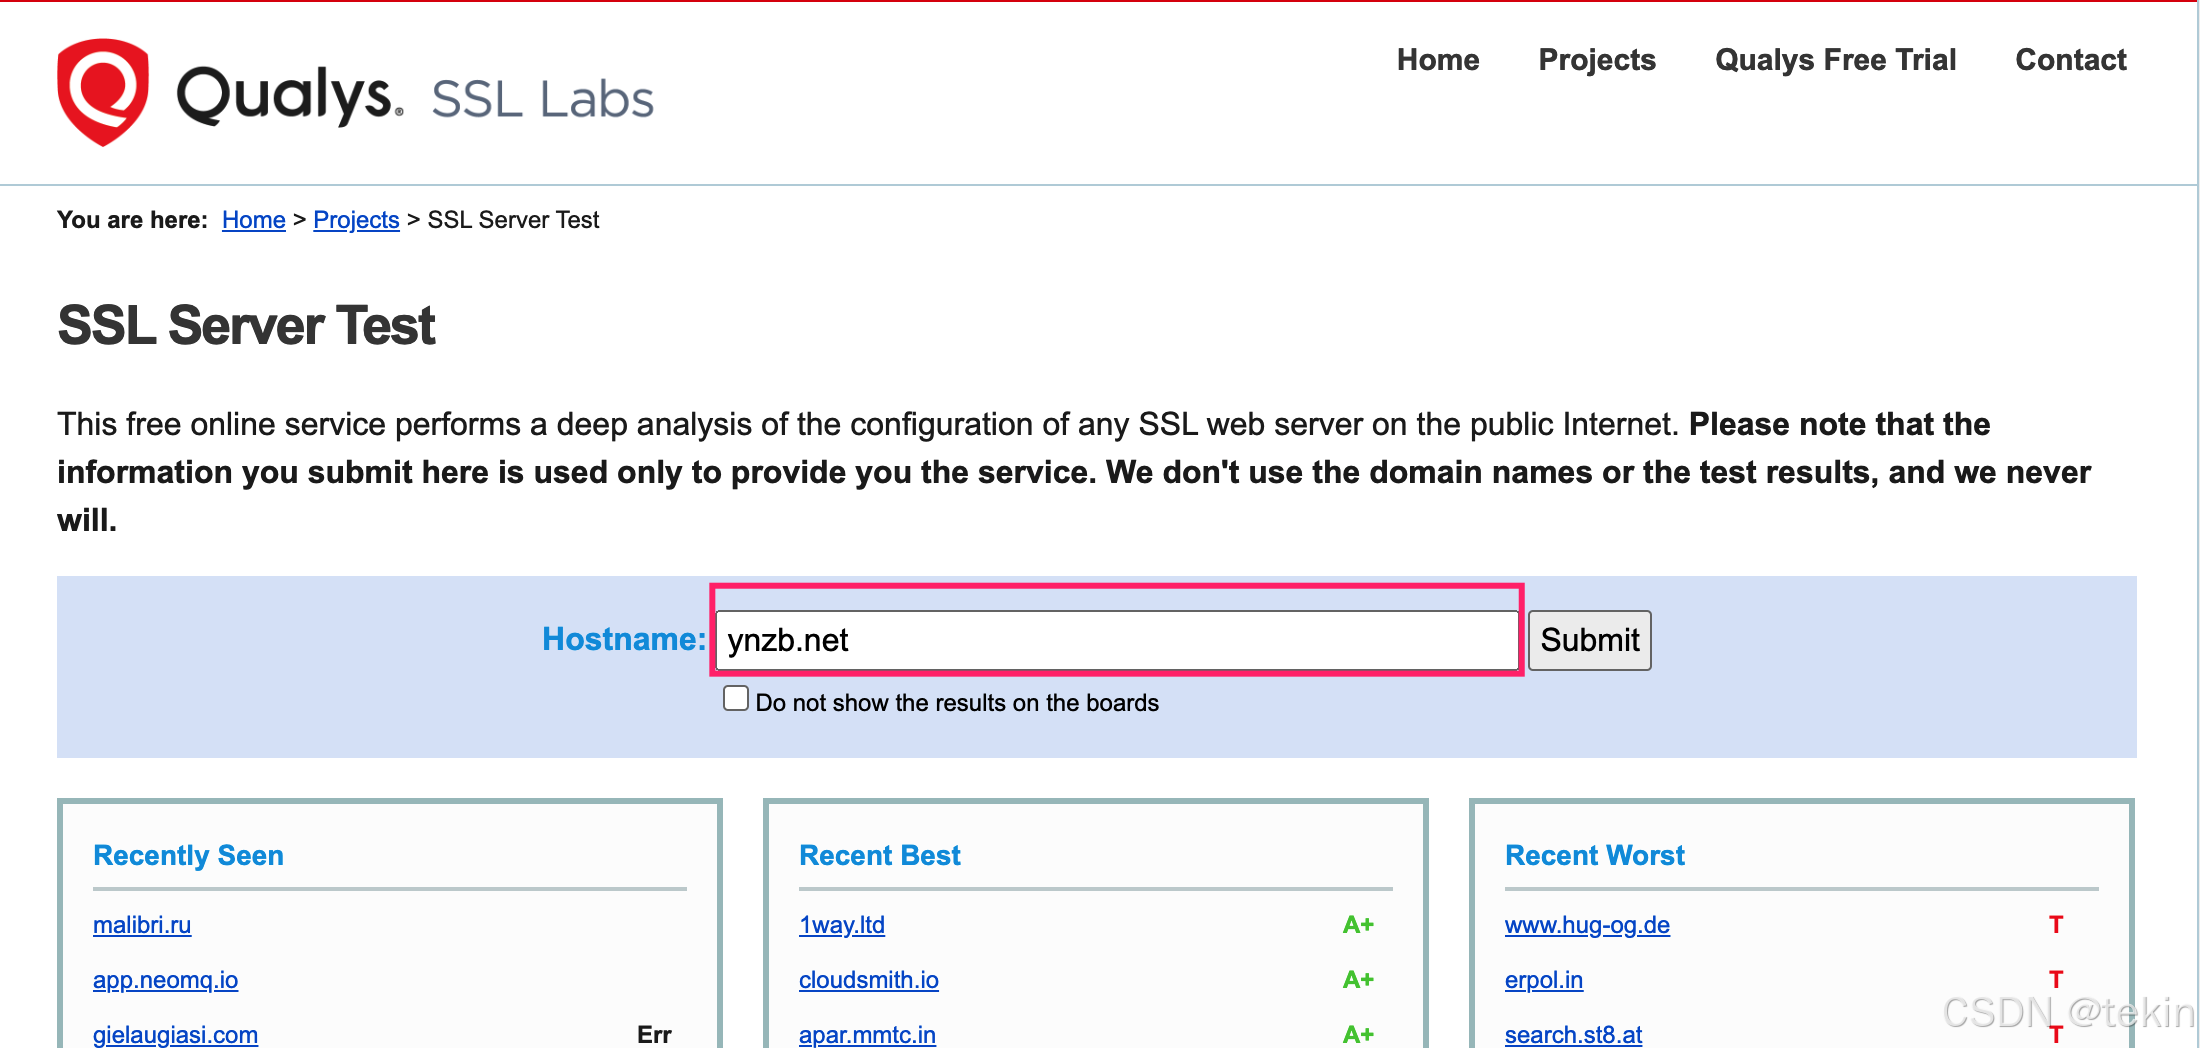This screenshot has height=1048, width=2200.
Task: Open the Projects navigation menu item
Action: point(1597,60)
